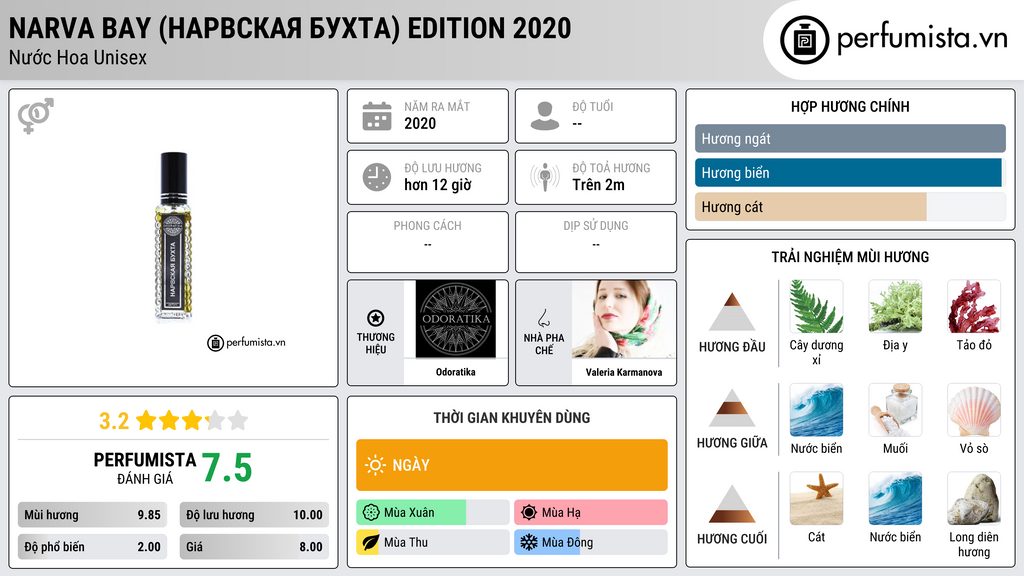Click the perfumista.vn perfume bottle logo icon
Screen dimensions: 1024x576
(x=804, y=40)
